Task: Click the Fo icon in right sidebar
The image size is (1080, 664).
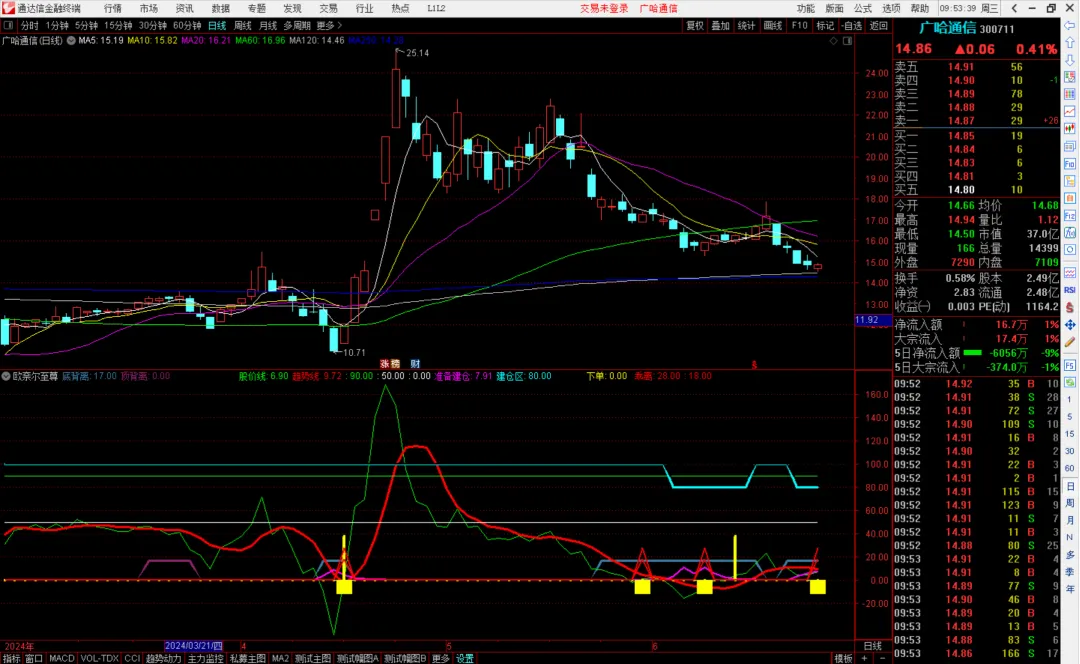Action: point(1070,164)
